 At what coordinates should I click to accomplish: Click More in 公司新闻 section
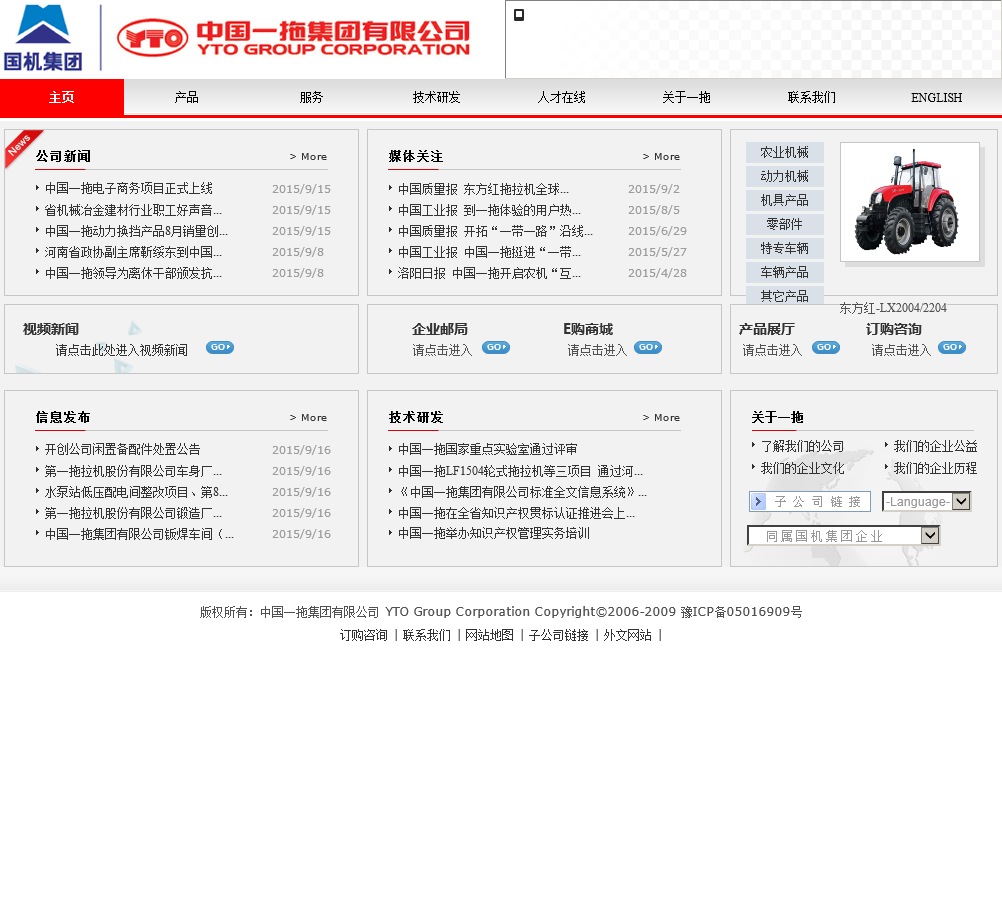308,157
